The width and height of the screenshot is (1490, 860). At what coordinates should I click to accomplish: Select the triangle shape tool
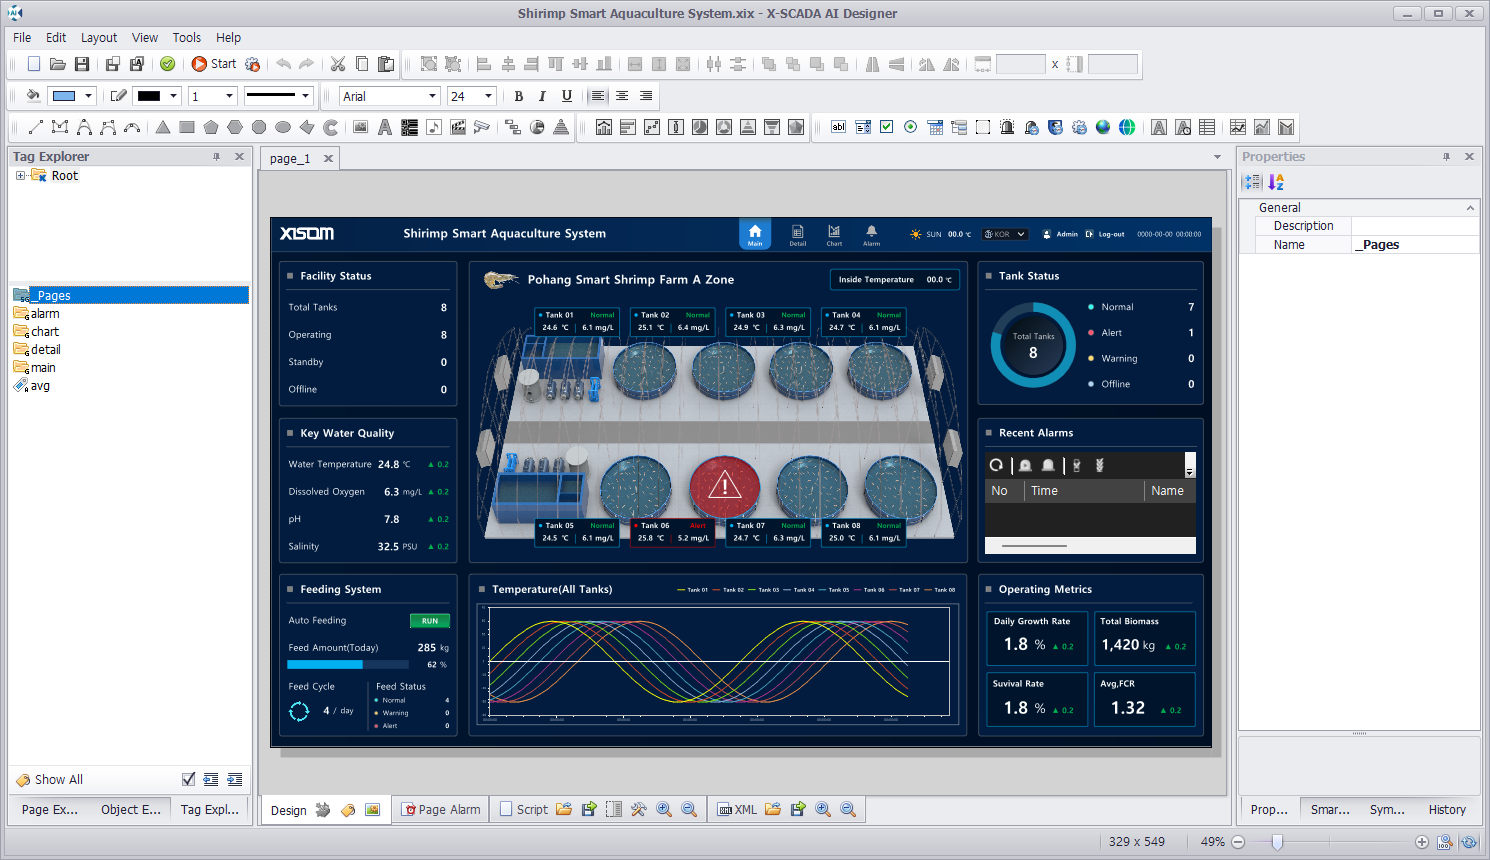pyautogui.click(x=163, y=127)
